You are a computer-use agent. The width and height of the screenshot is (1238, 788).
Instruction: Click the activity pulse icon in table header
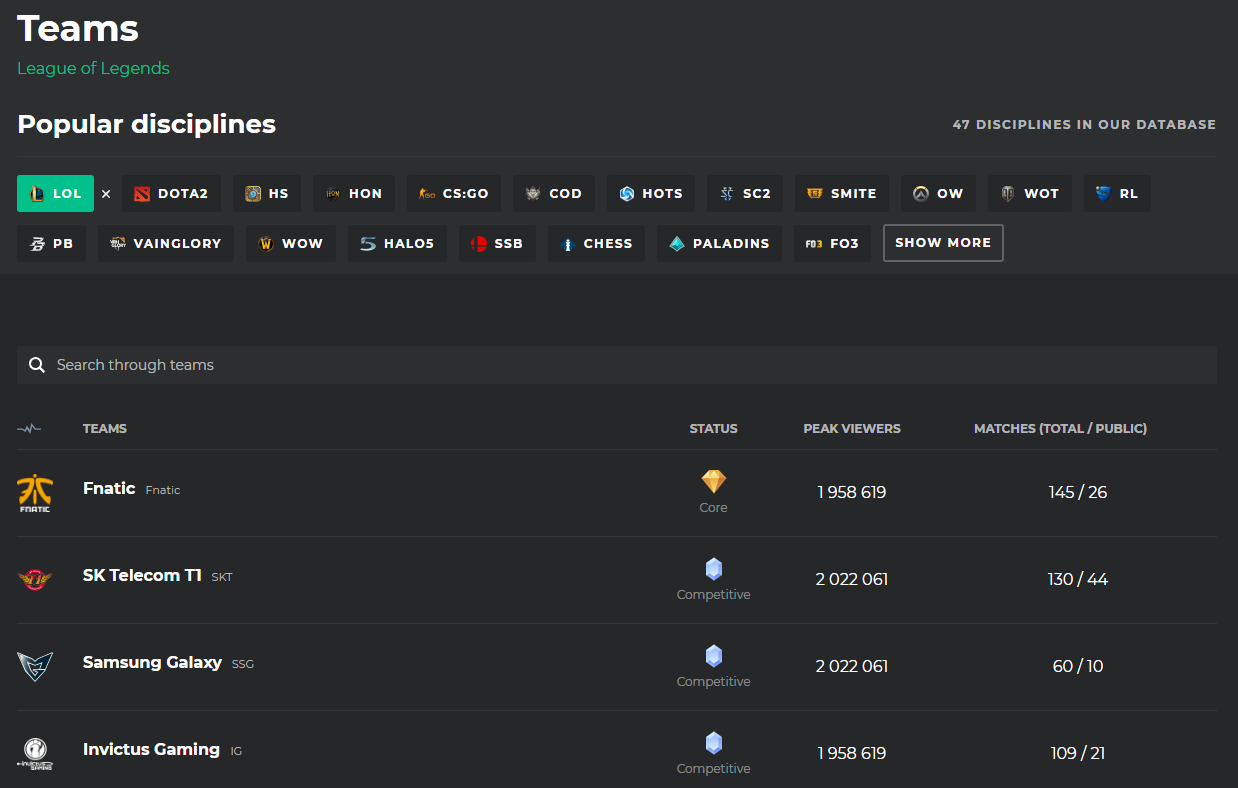click(x=29, y=428)
